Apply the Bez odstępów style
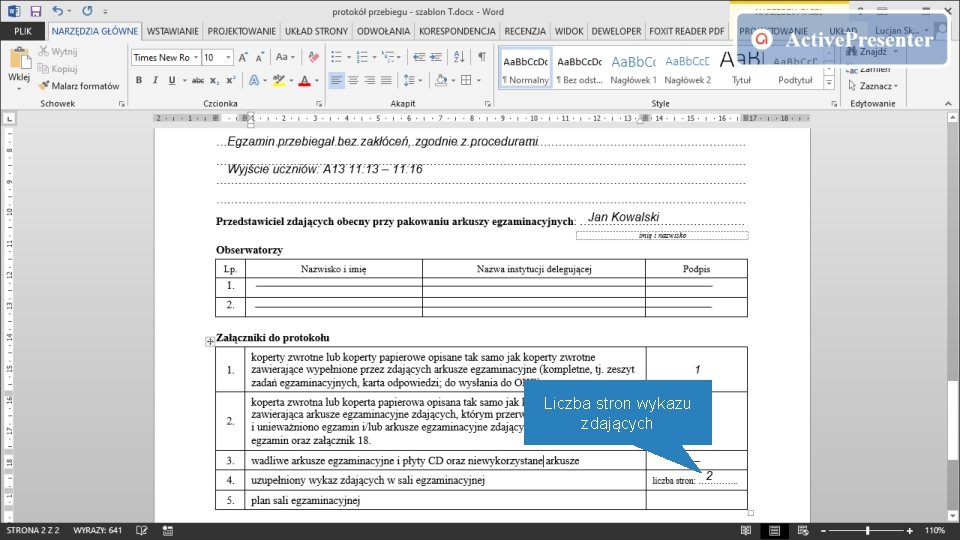 tap(579, 67)
